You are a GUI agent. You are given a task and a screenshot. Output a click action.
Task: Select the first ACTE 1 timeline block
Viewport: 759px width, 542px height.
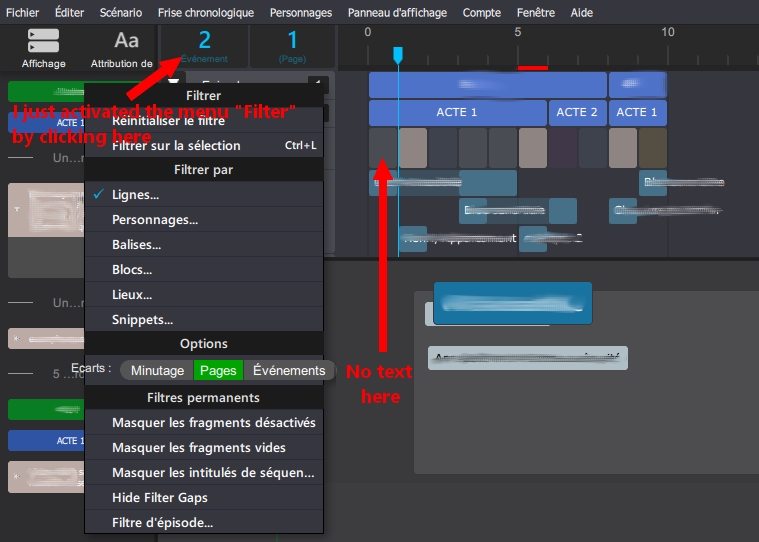coord(457,112)
